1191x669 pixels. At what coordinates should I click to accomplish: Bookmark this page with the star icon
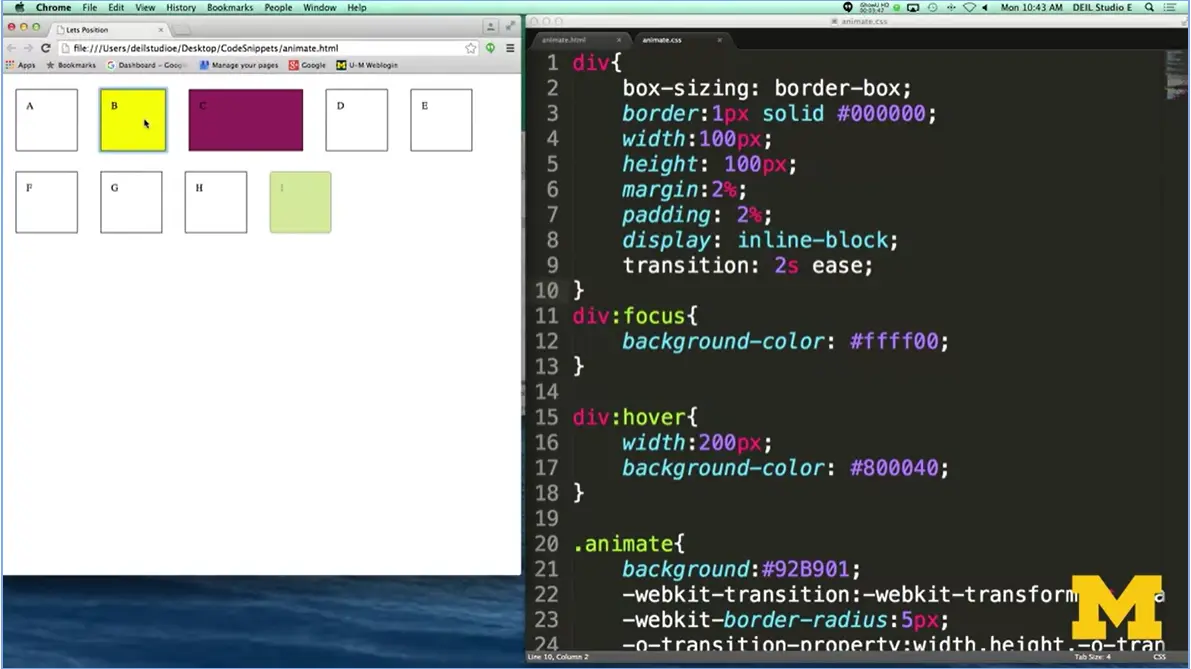click(x=471, y=48)
